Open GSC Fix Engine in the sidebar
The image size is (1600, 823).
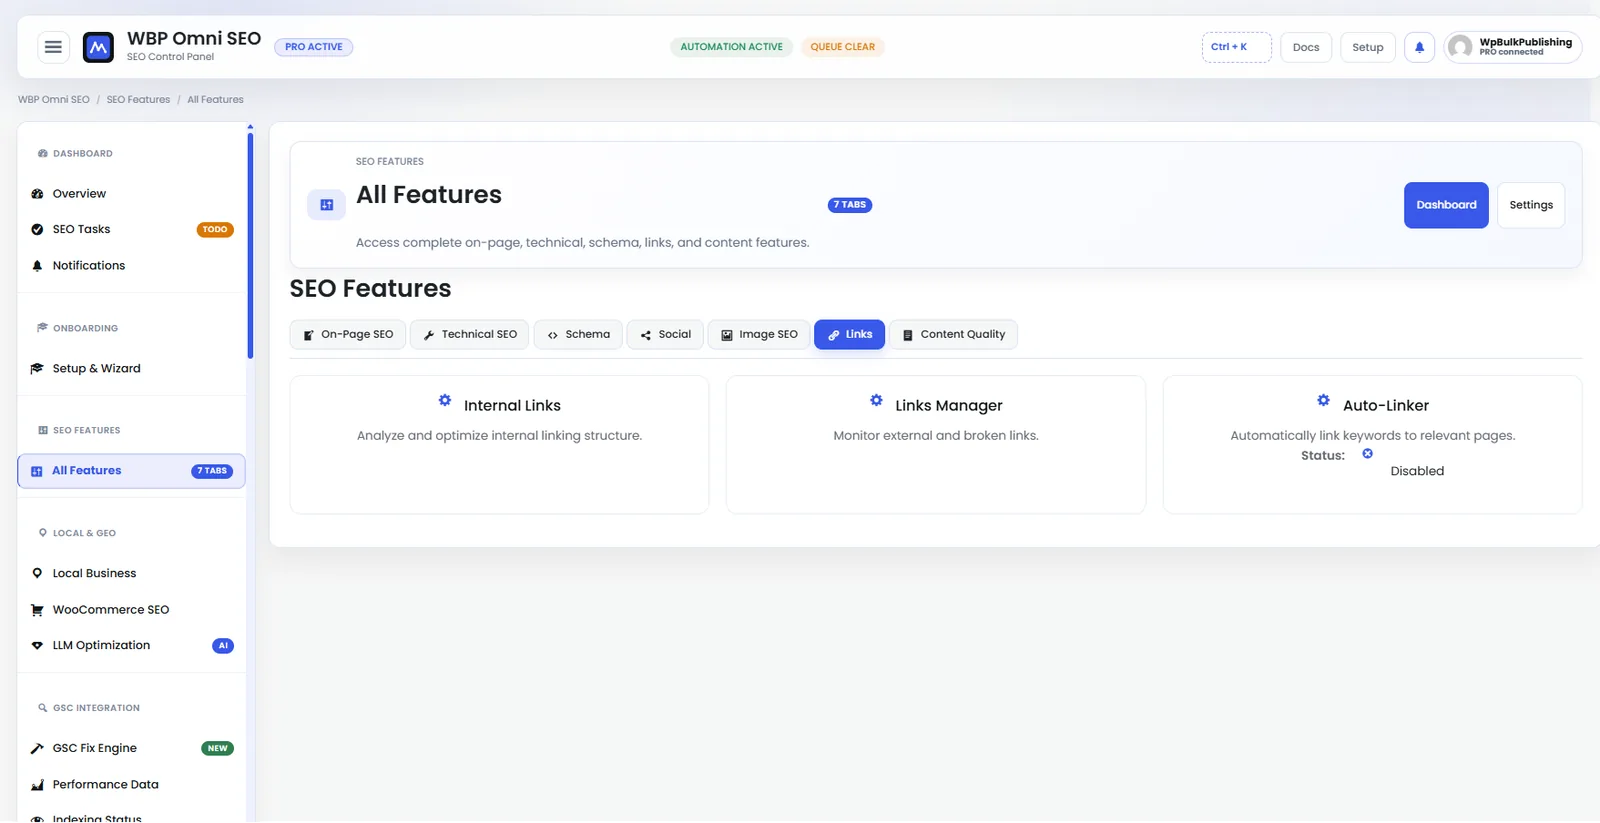[132, 749]
